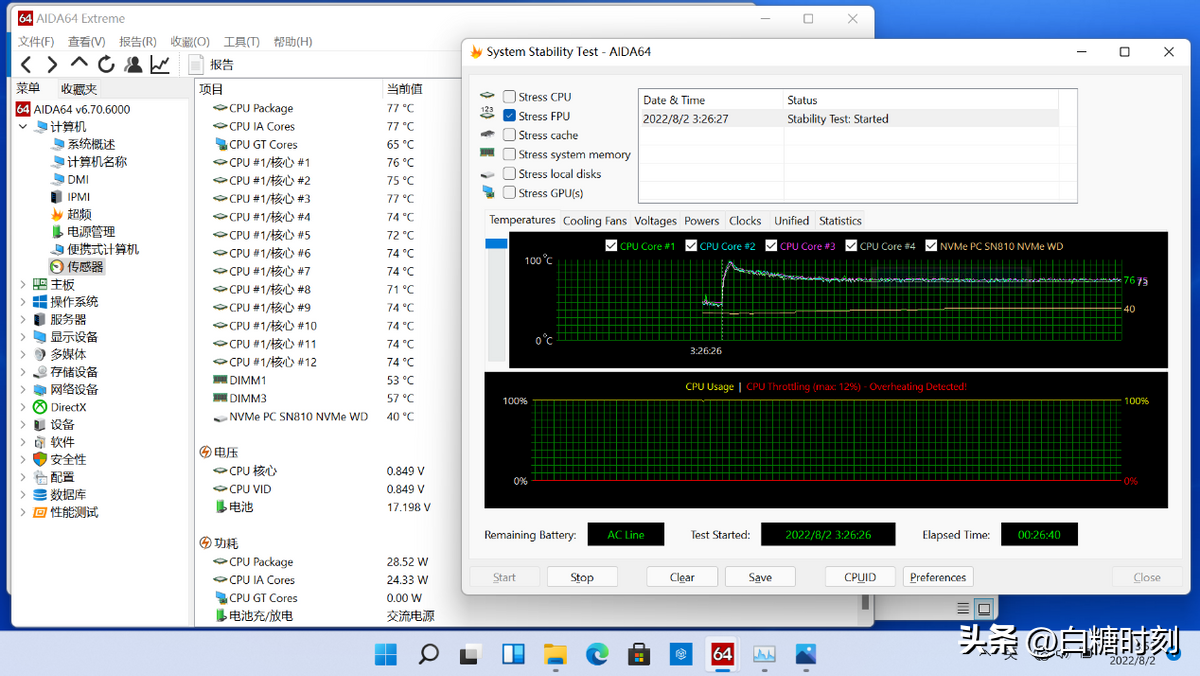
Task: Go back with the toolbar left arrow
Action: (27, 65)
